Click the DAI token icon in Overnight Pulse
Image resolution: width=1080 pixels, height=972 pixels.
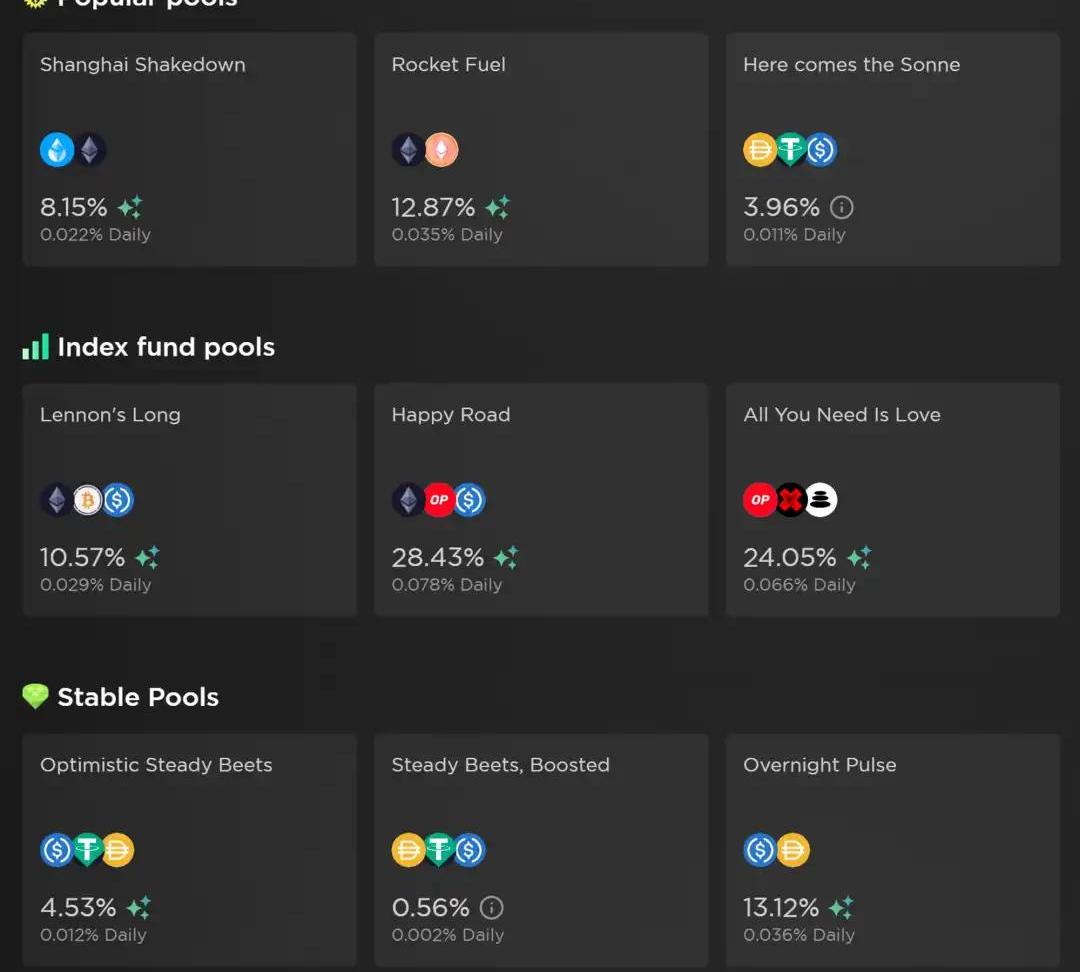pos(793,850)
